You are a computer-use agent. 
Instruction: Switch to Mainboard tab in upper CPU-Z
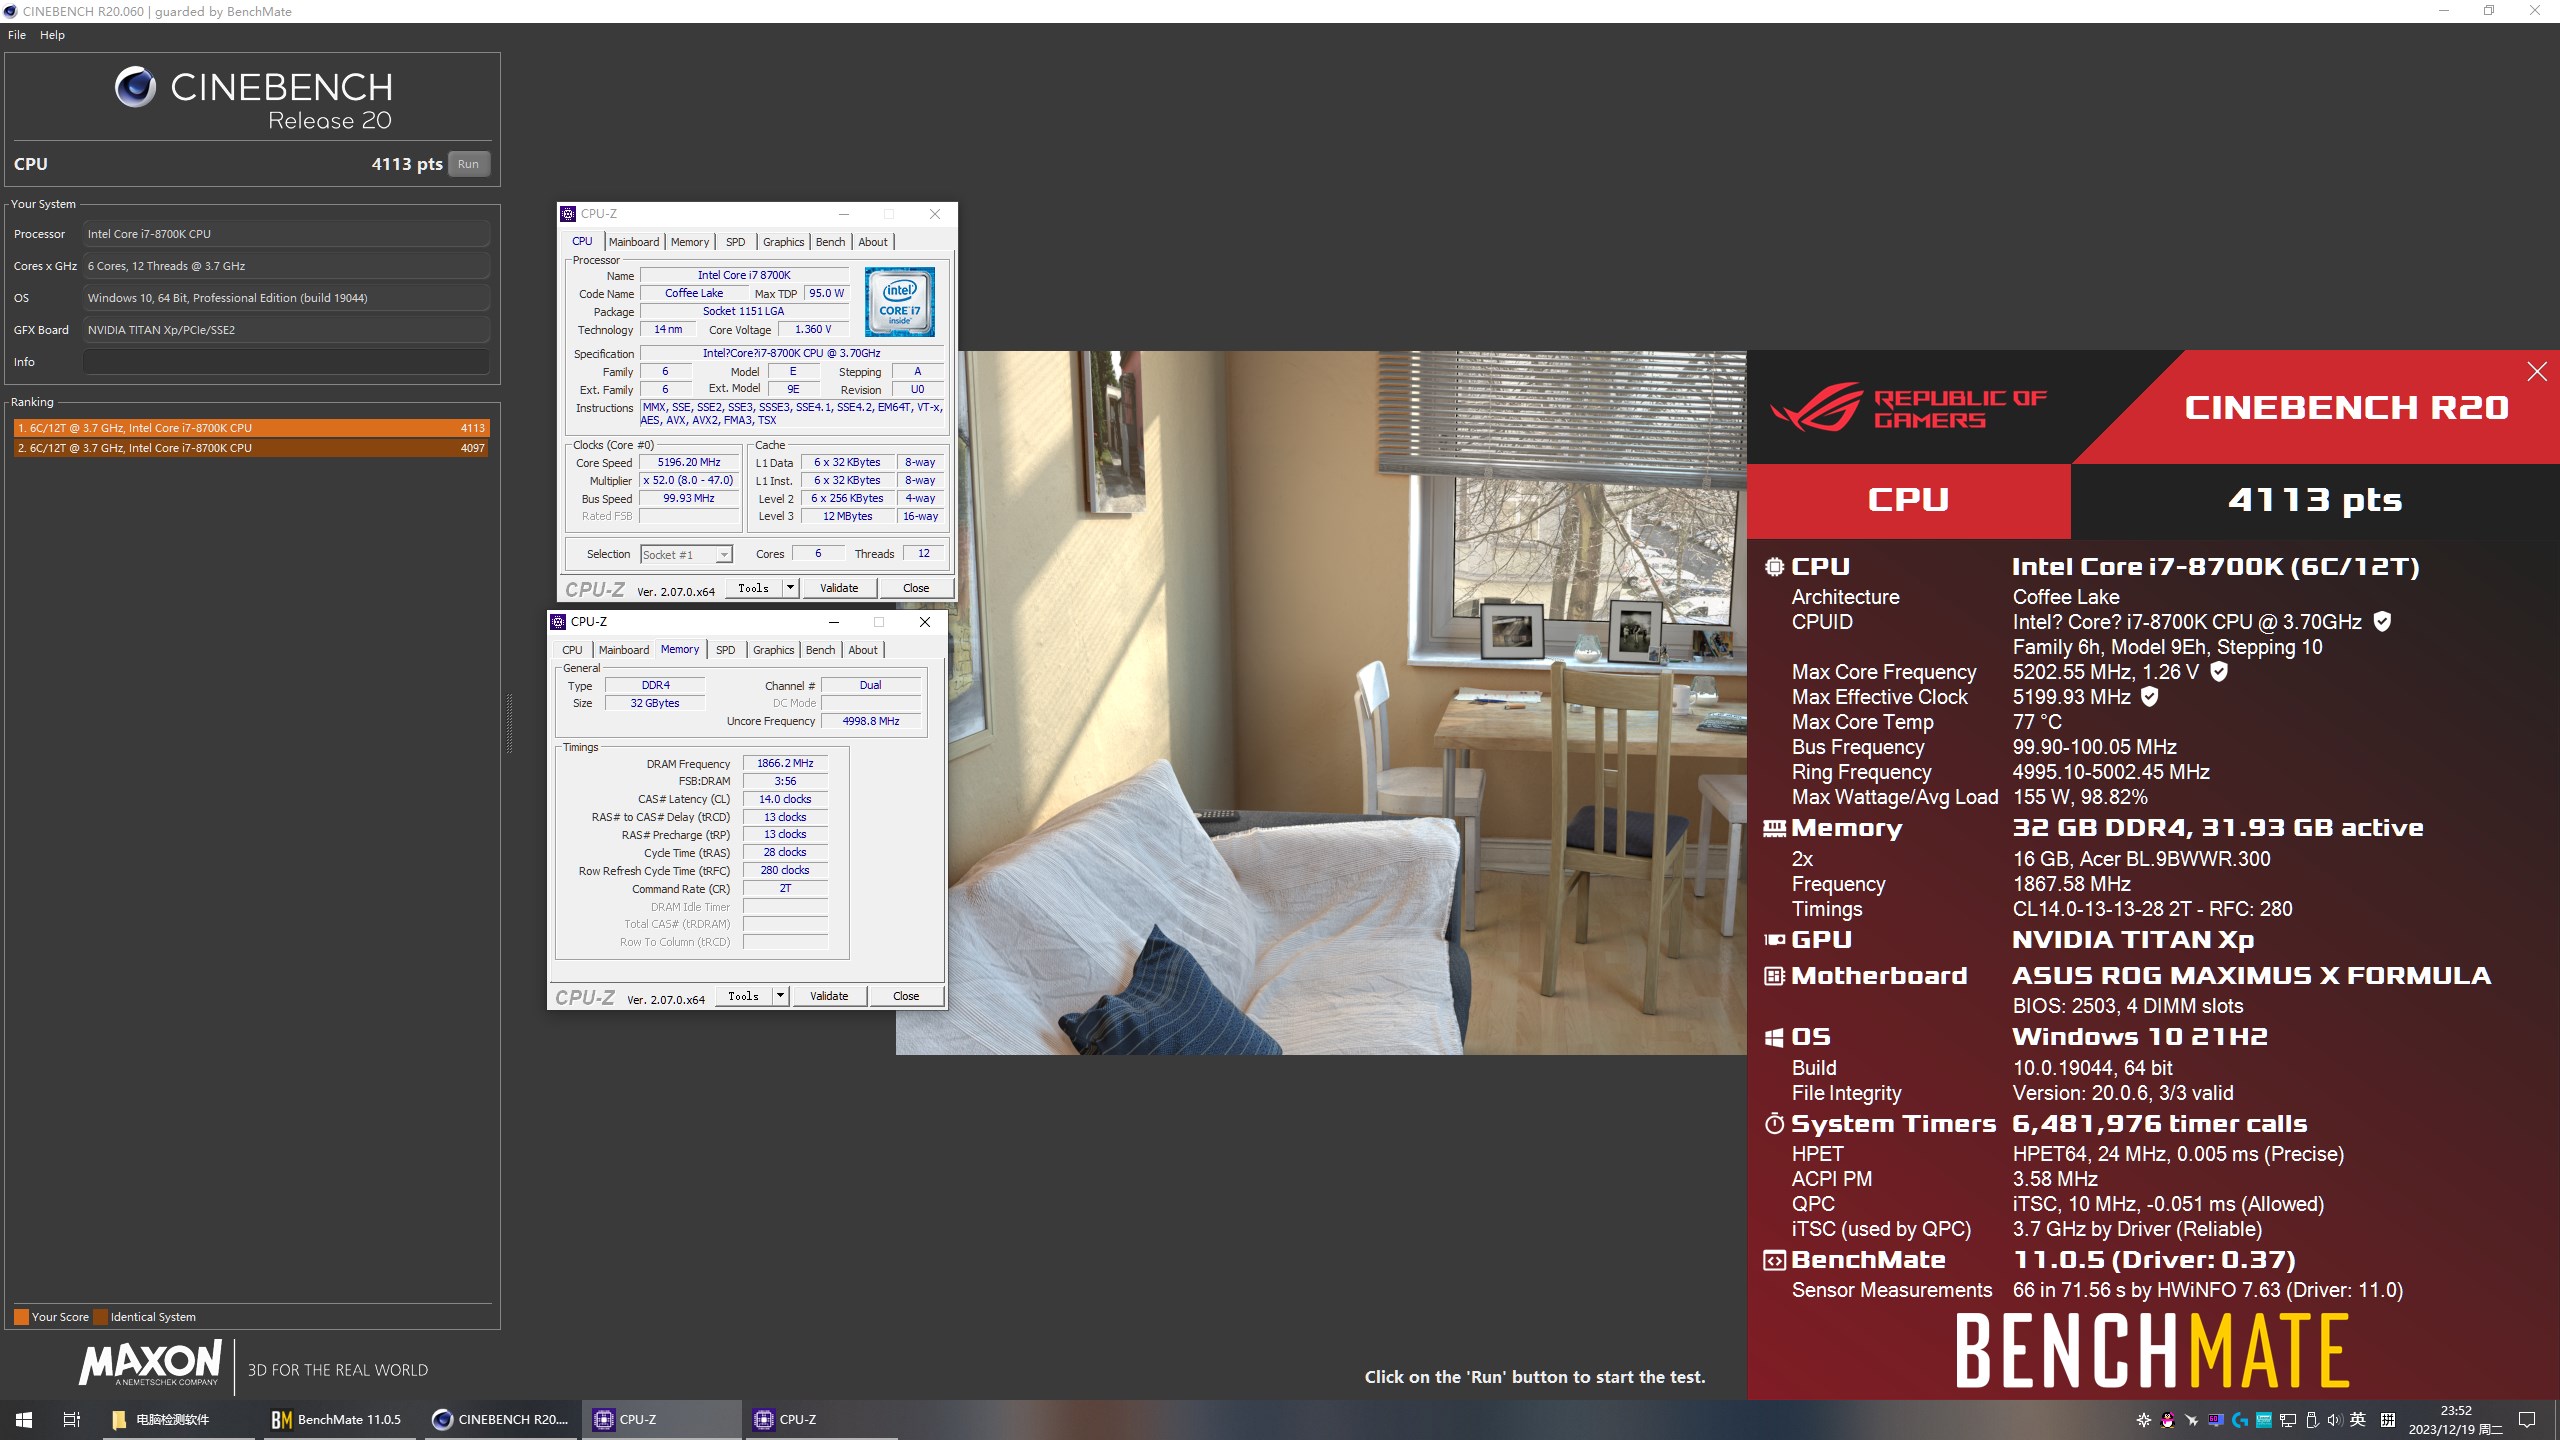[x=634, y=242]
